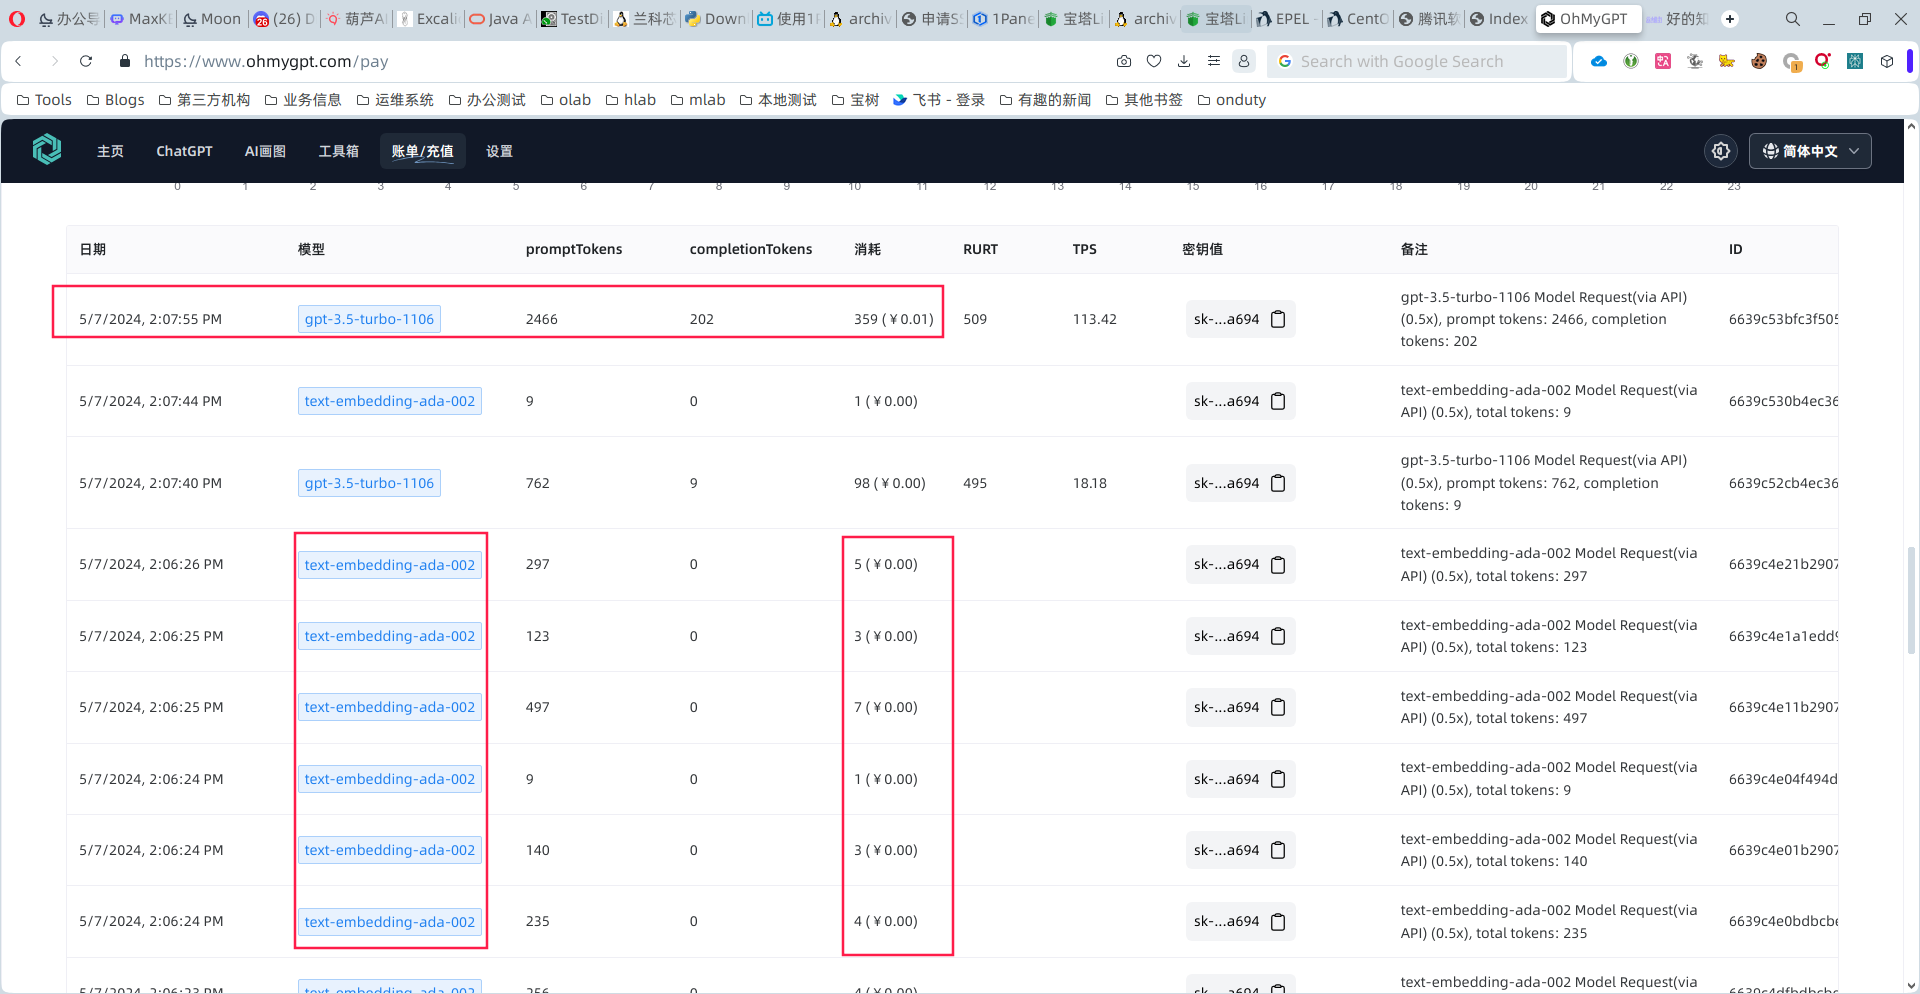Open the browser account profile icon
The height and width of the screenshot is (994, 1920).
tap(1244, 61)
